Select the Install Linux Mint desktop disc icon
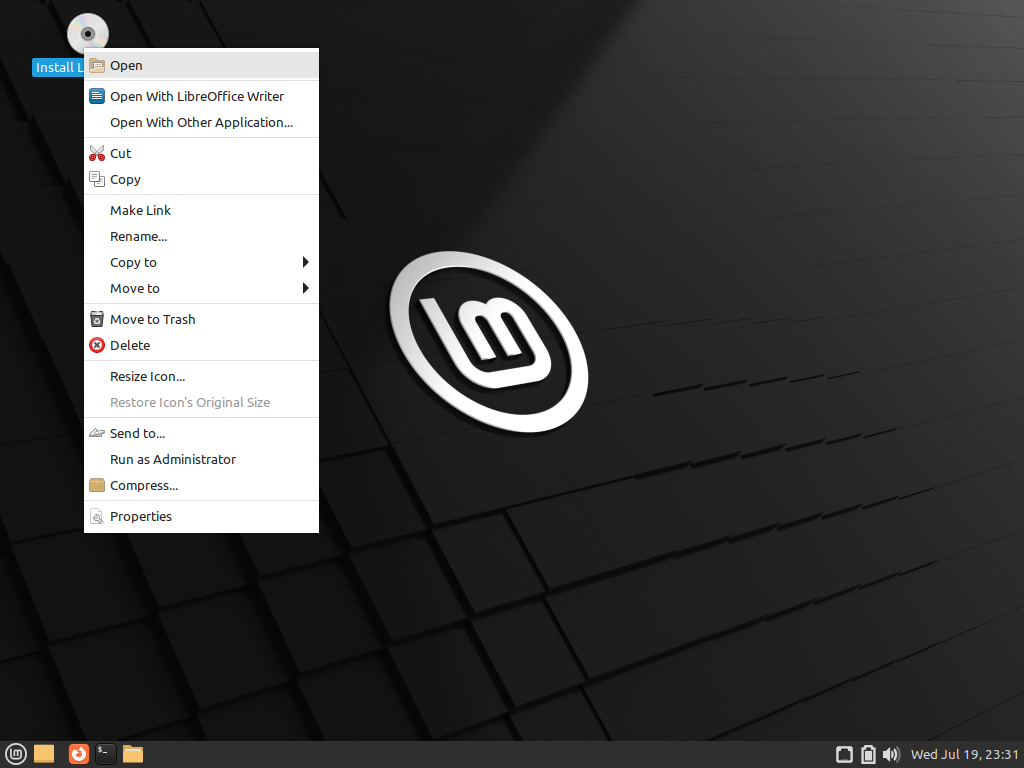Screen dimensions: 1024x768 click(88, 34)
